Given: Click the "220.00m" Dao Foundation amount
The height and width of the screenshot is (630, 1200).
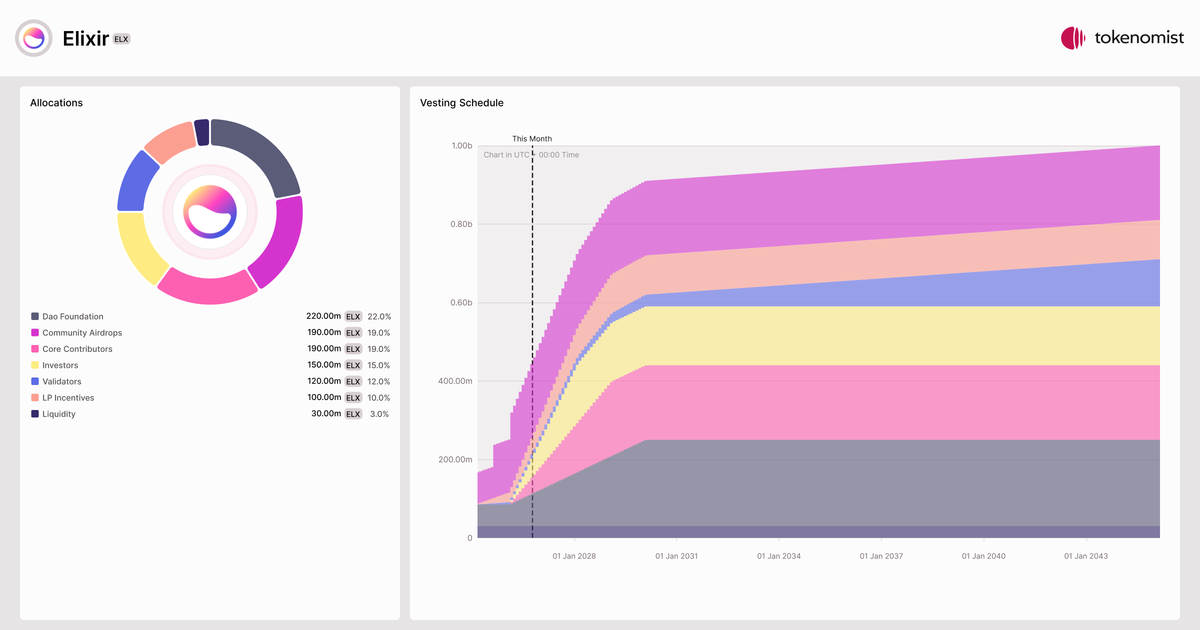Looking at the screenshot, I should pos(324,317).
